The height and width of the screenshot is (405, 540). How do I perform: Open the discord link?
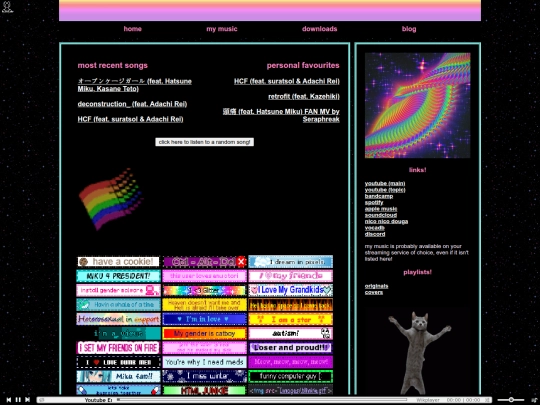point(375,234)
